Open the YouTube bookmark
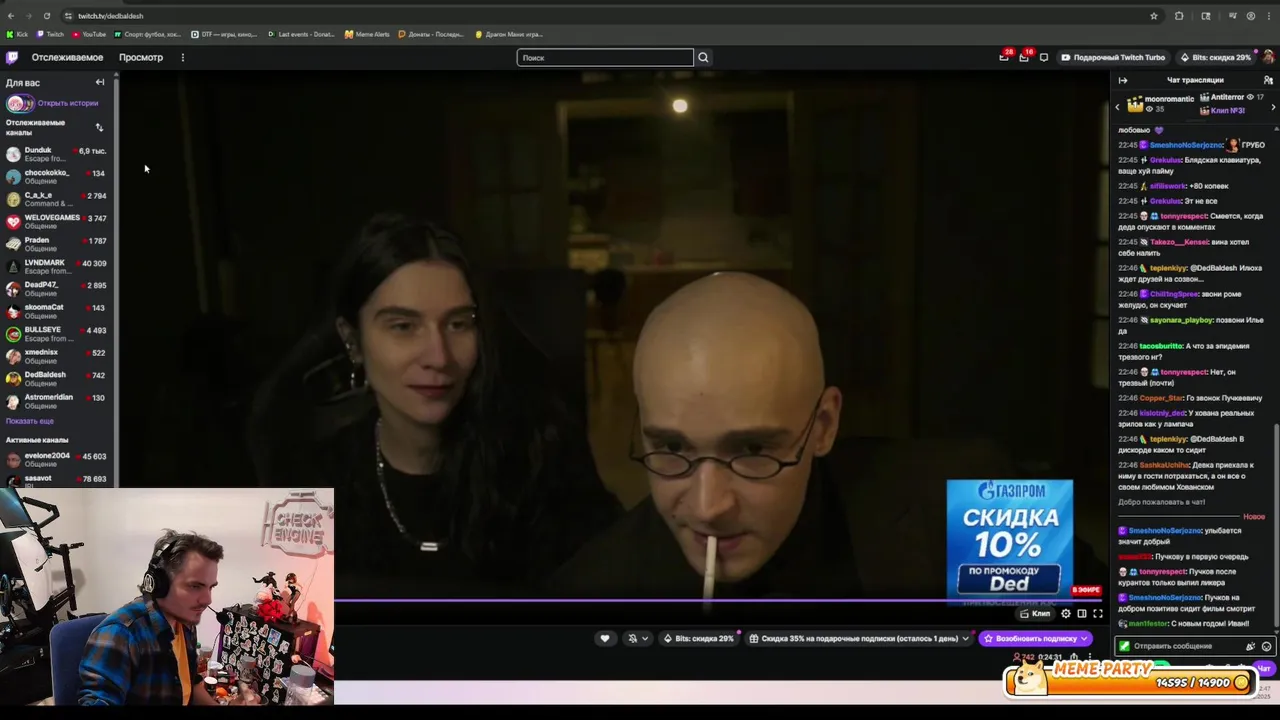Image resolution: width=1280 pixels, height=720 pixels. pyautogui.click(x=90, y=34)
